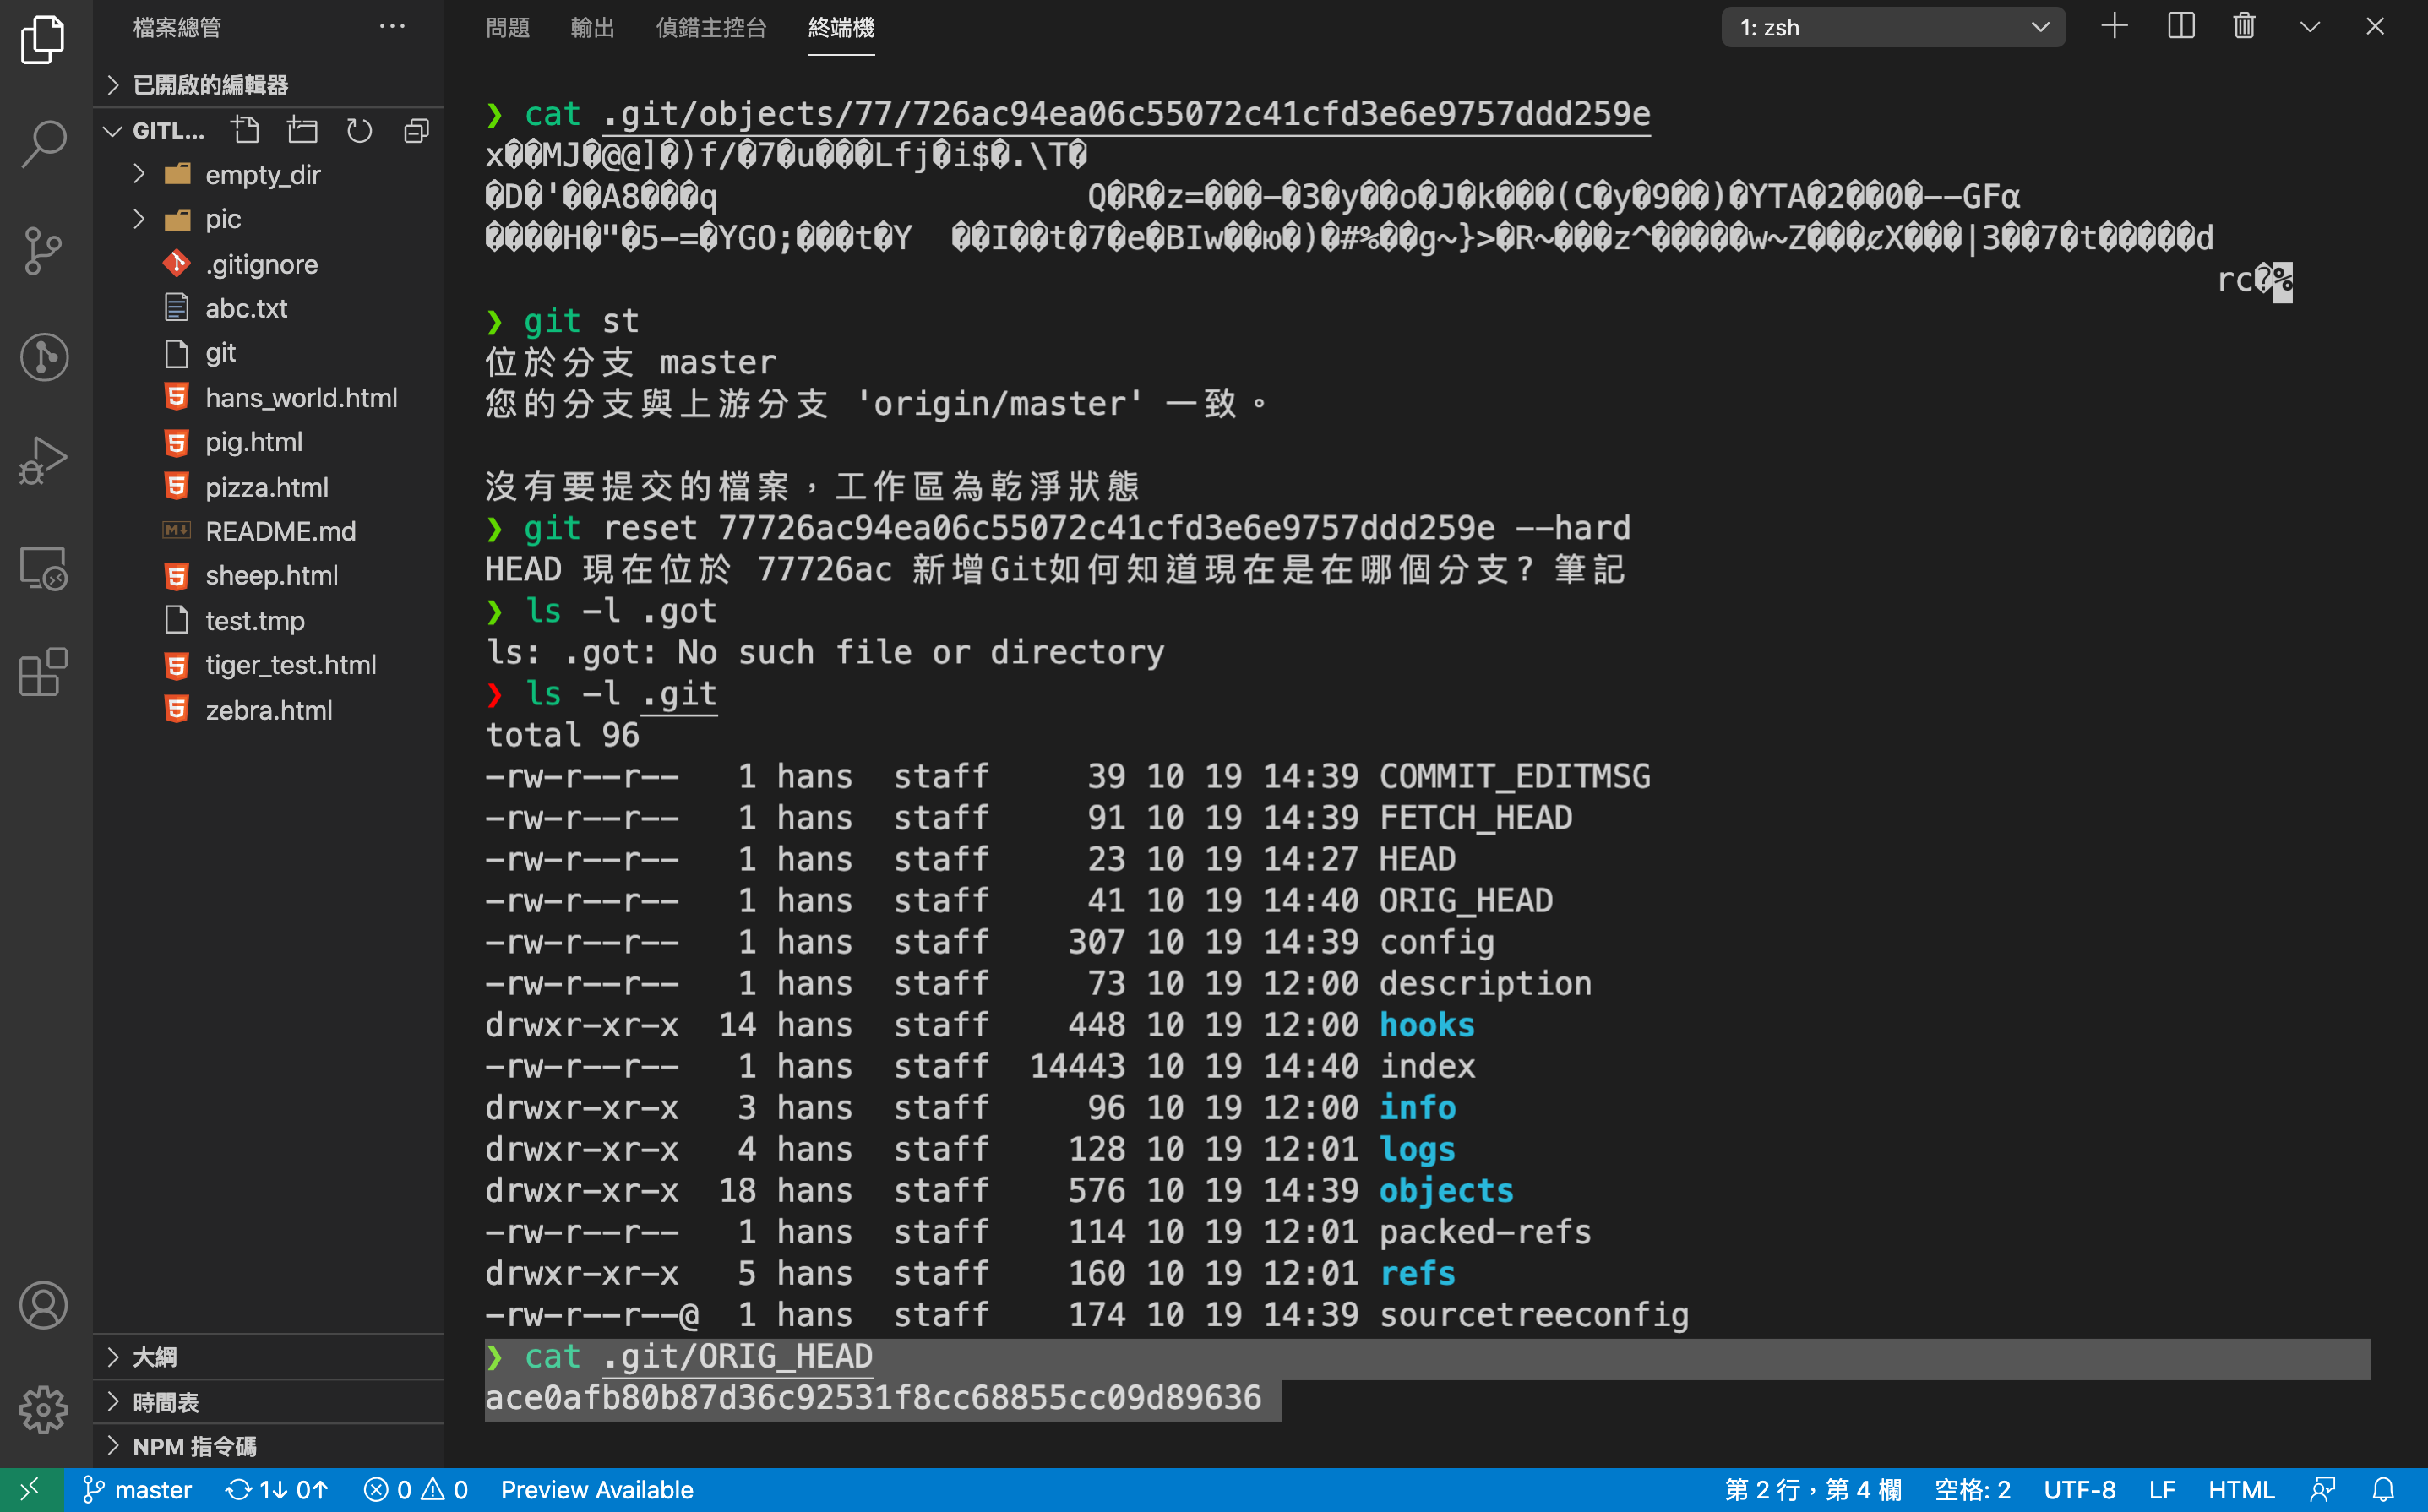Open the Accounts menu icon
This screenshot has height=1512, width=2428.
click(43, 1305)
